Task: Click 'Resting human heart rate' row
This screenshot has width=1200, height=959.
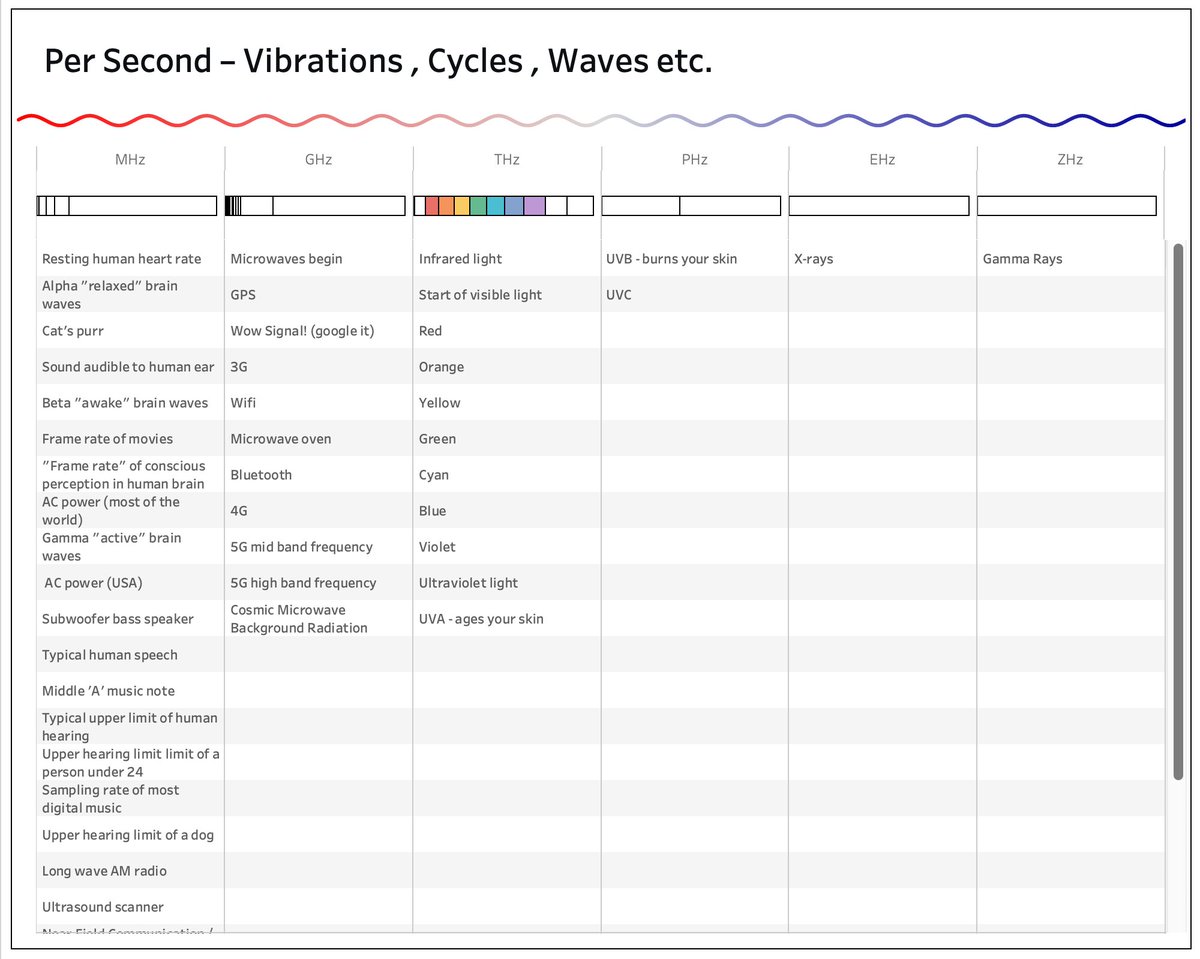Action: point(121,259)
